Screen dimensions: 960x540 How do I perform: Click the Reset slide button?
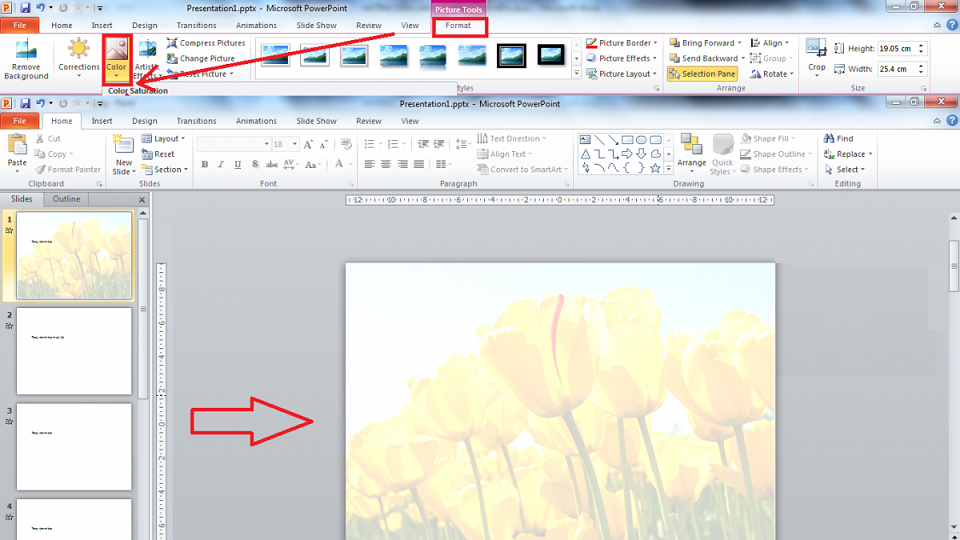click(158, 154)
